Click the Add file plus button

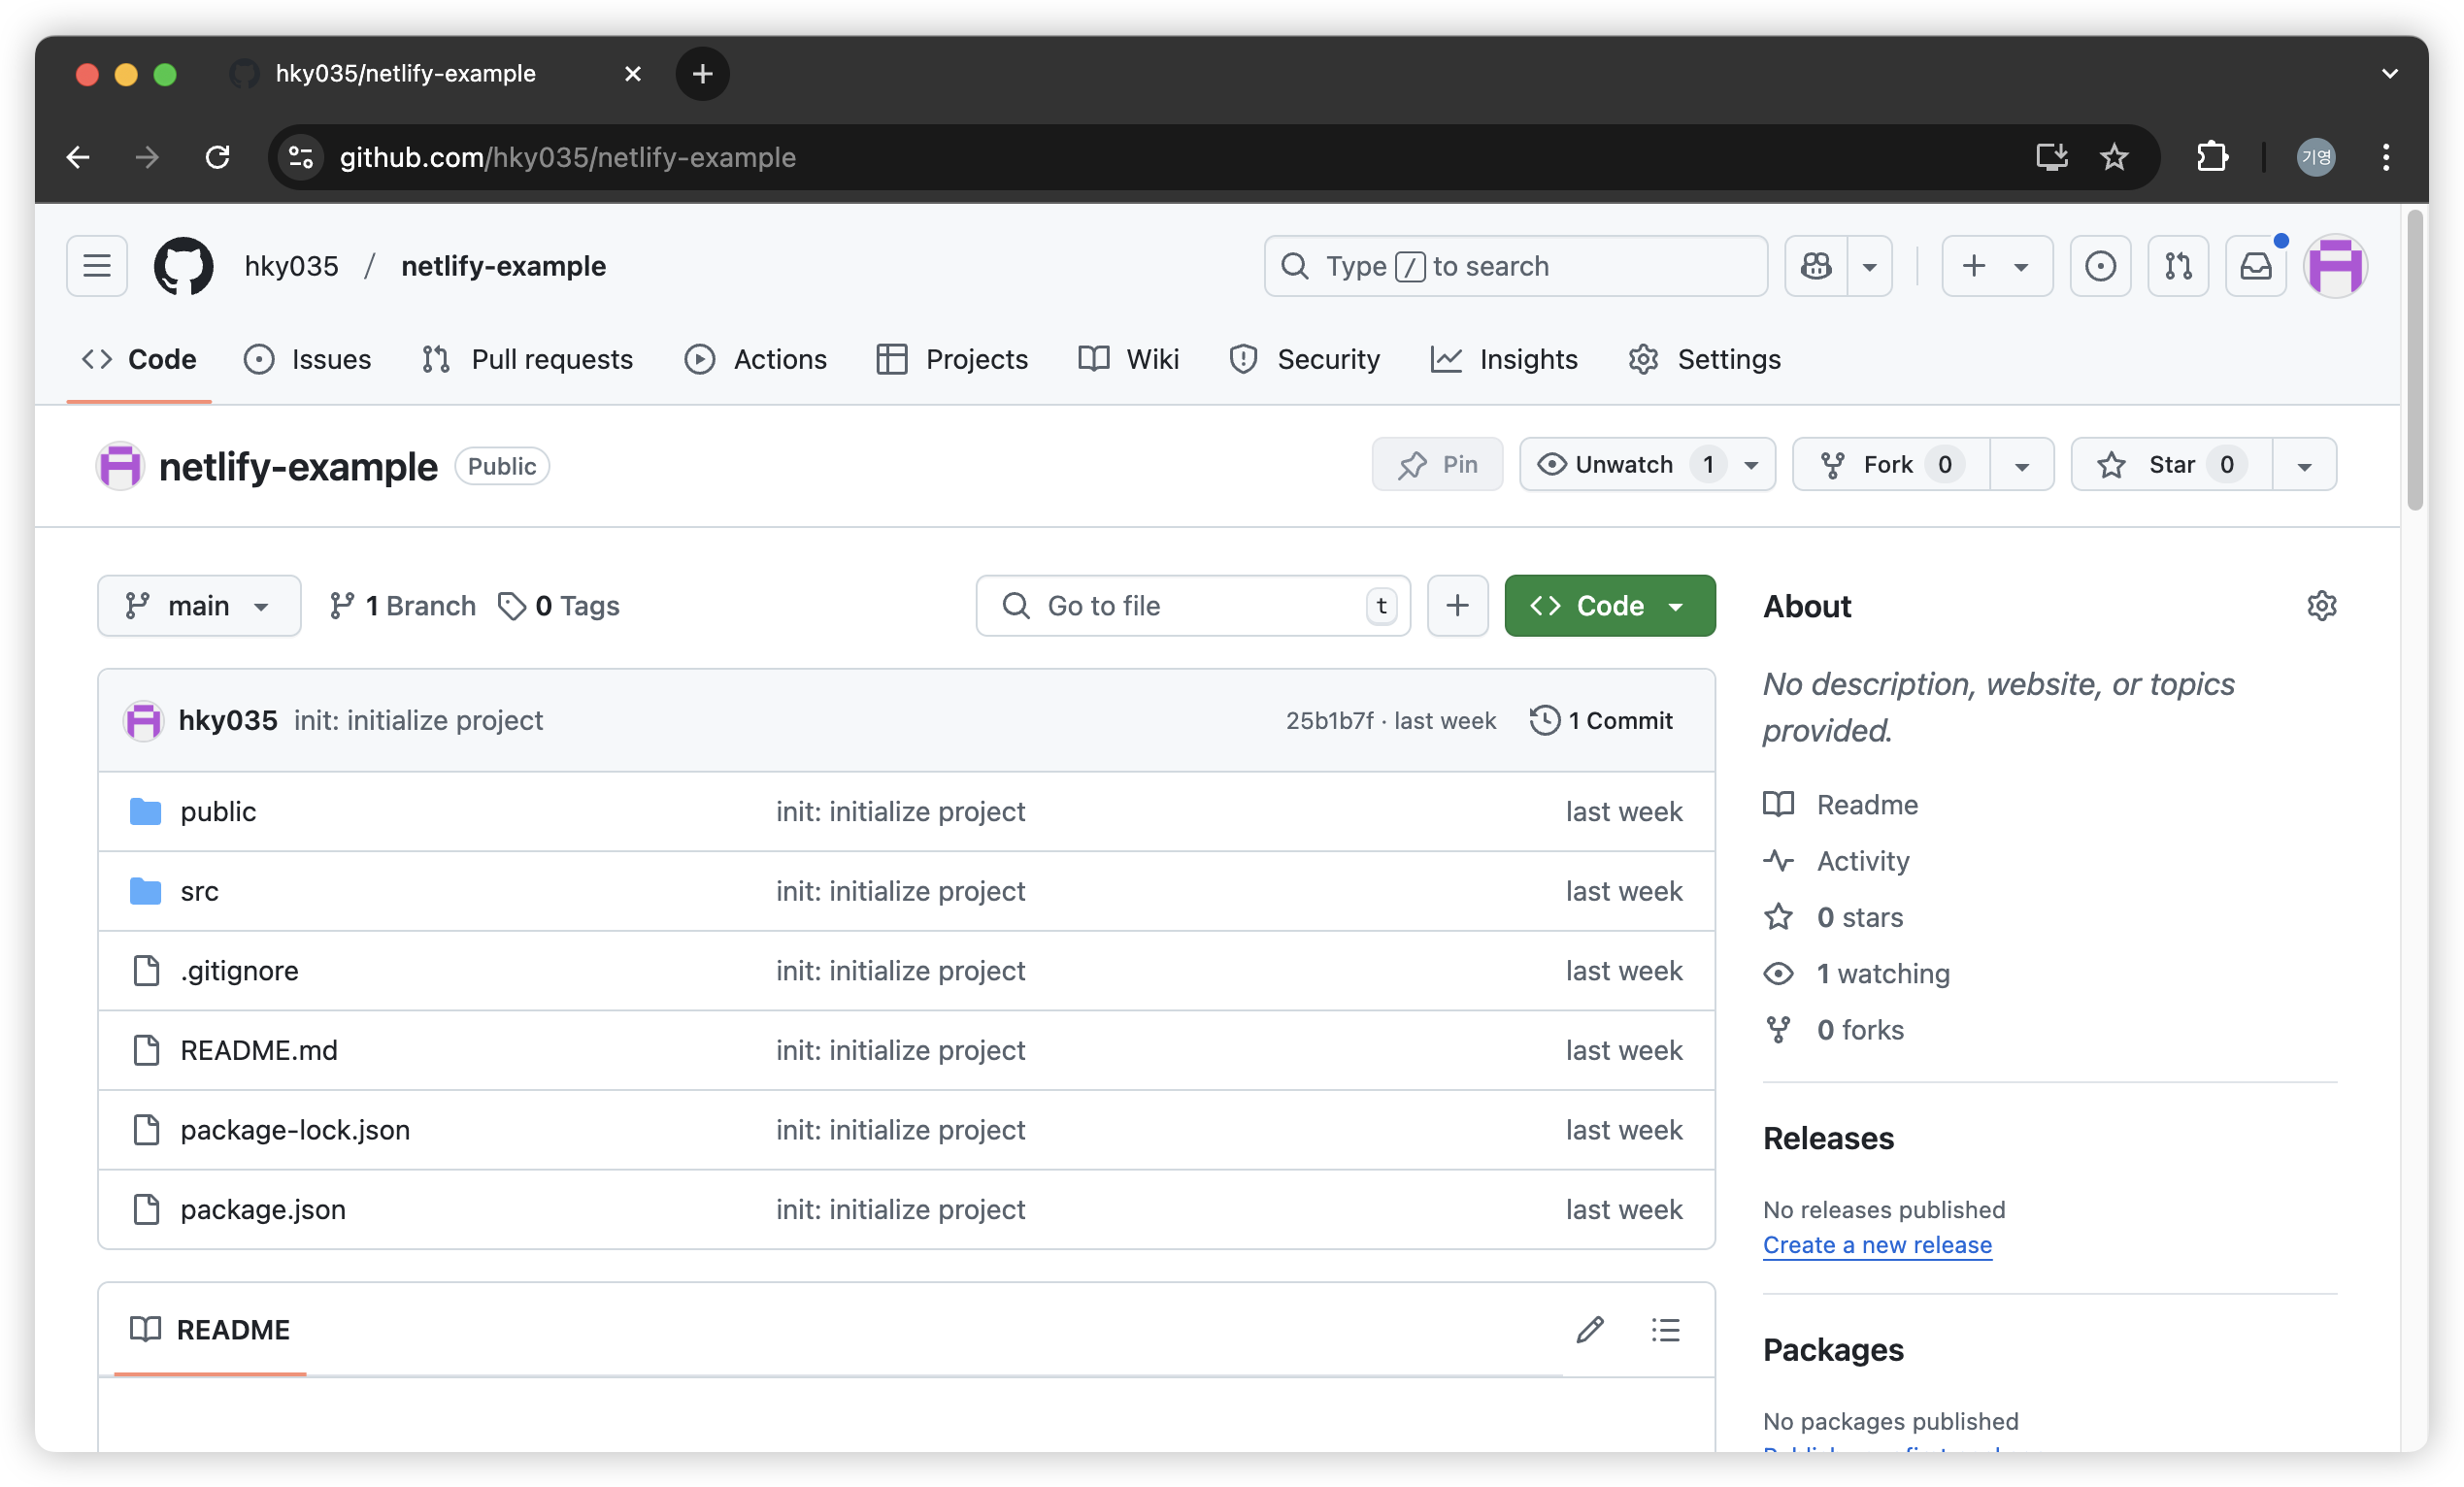click(x=1458, y=606)
